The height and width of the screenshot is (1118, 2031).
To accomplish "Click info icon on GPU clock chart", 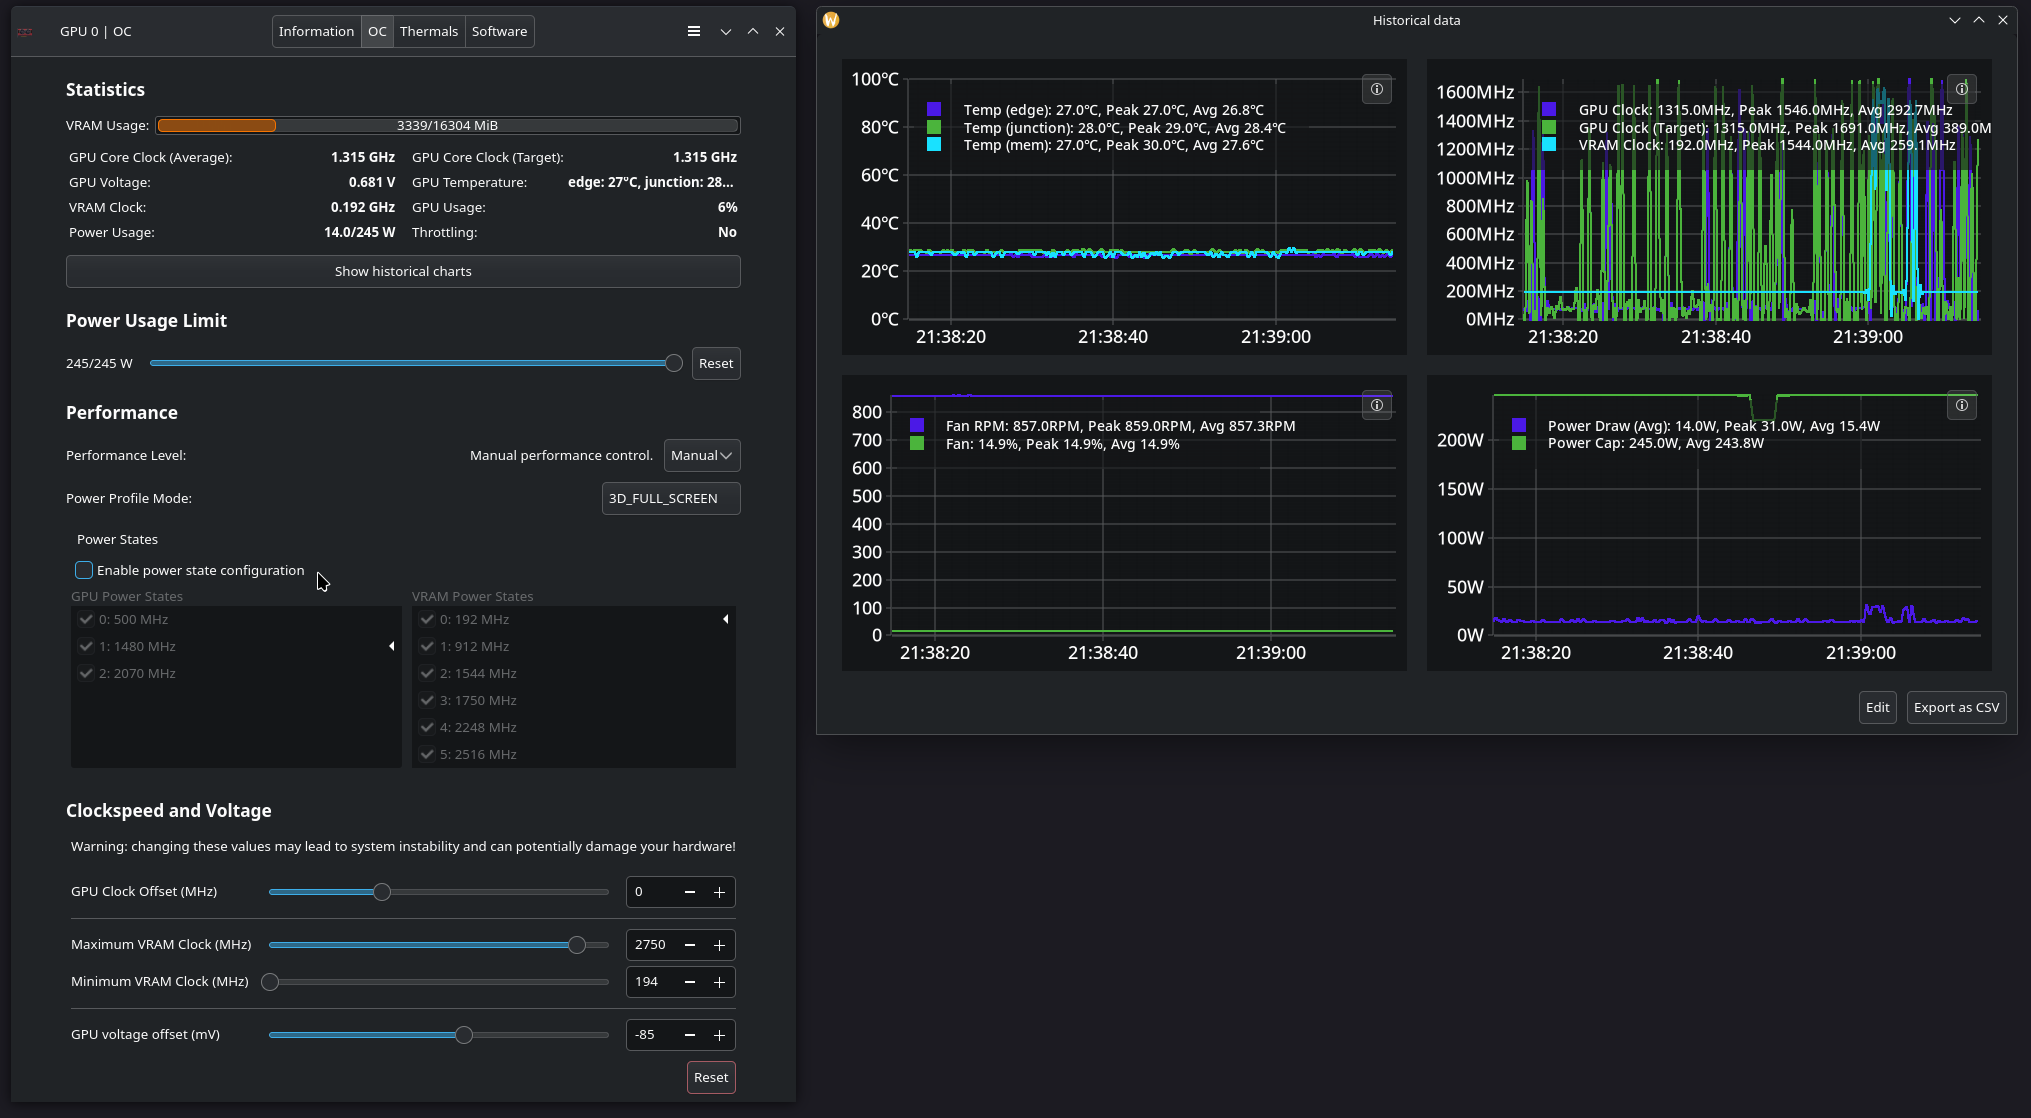I will [x=1961, y=90].
